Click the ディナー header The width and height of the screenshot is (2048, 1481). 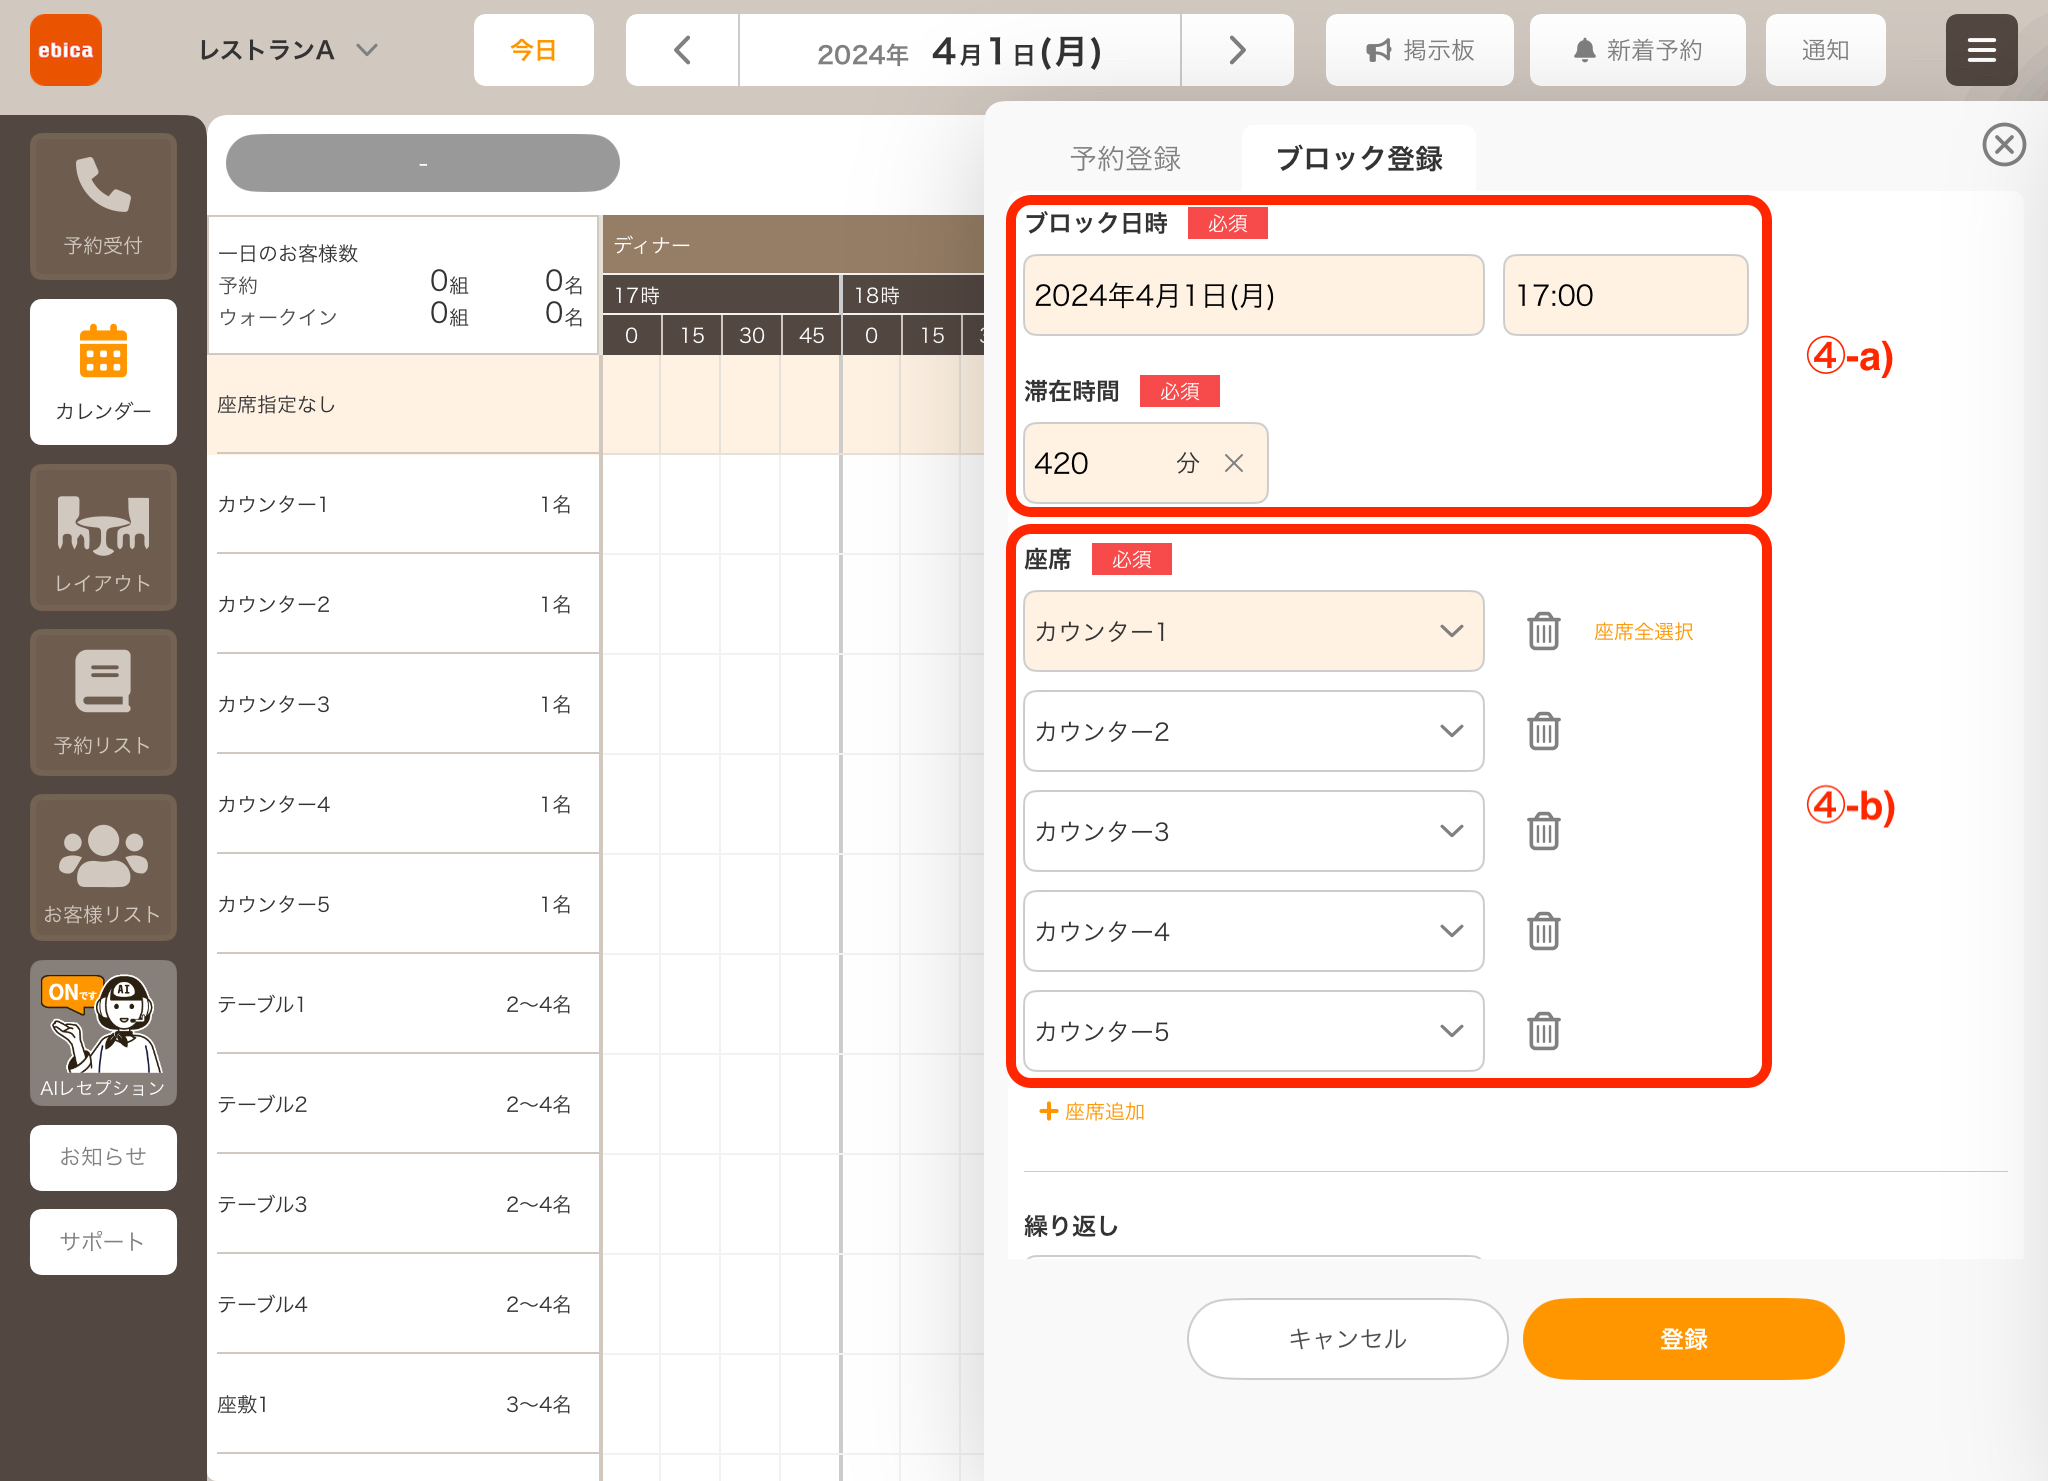794,244
